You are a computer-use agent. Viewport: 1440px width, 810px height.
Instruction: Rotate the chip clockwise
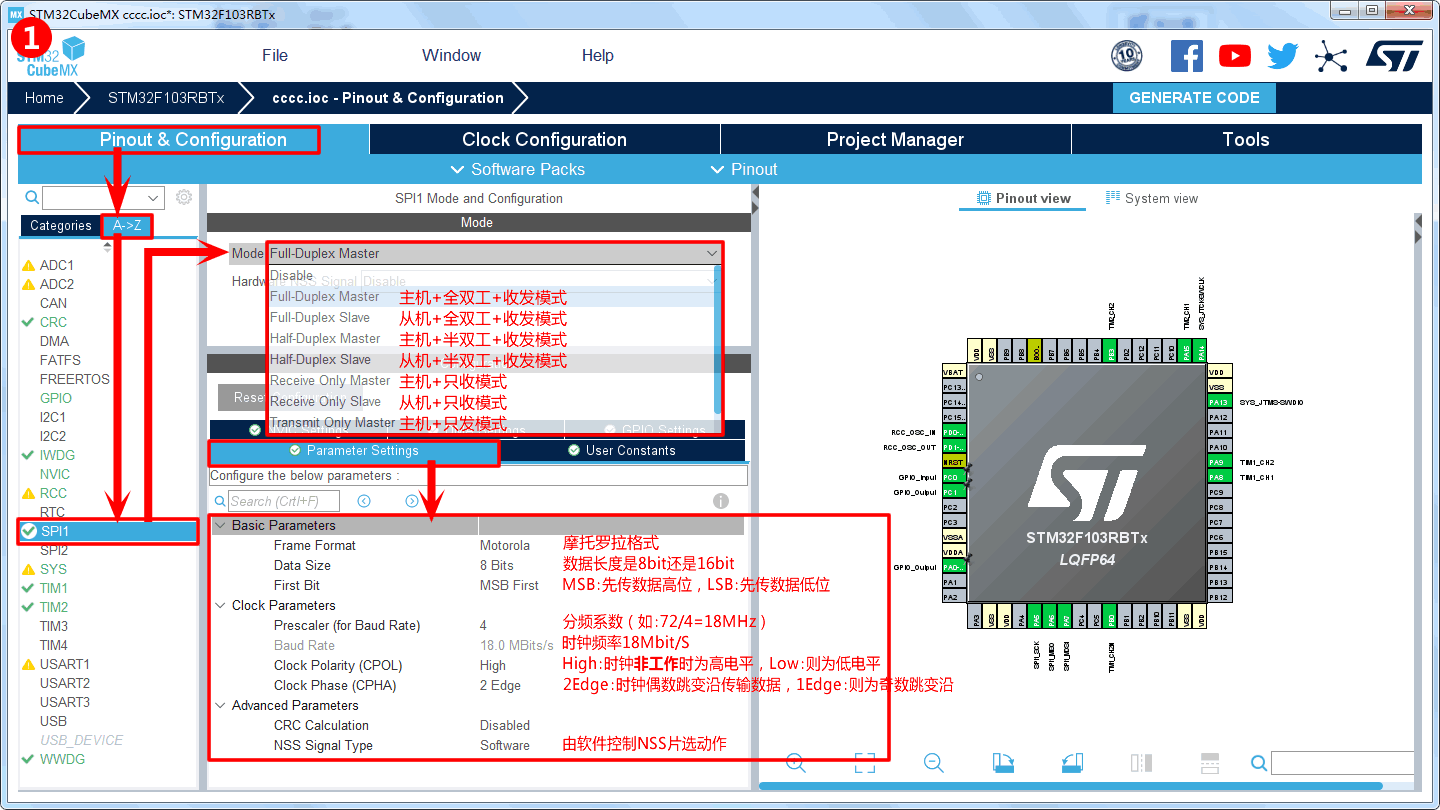[1003, 763]
